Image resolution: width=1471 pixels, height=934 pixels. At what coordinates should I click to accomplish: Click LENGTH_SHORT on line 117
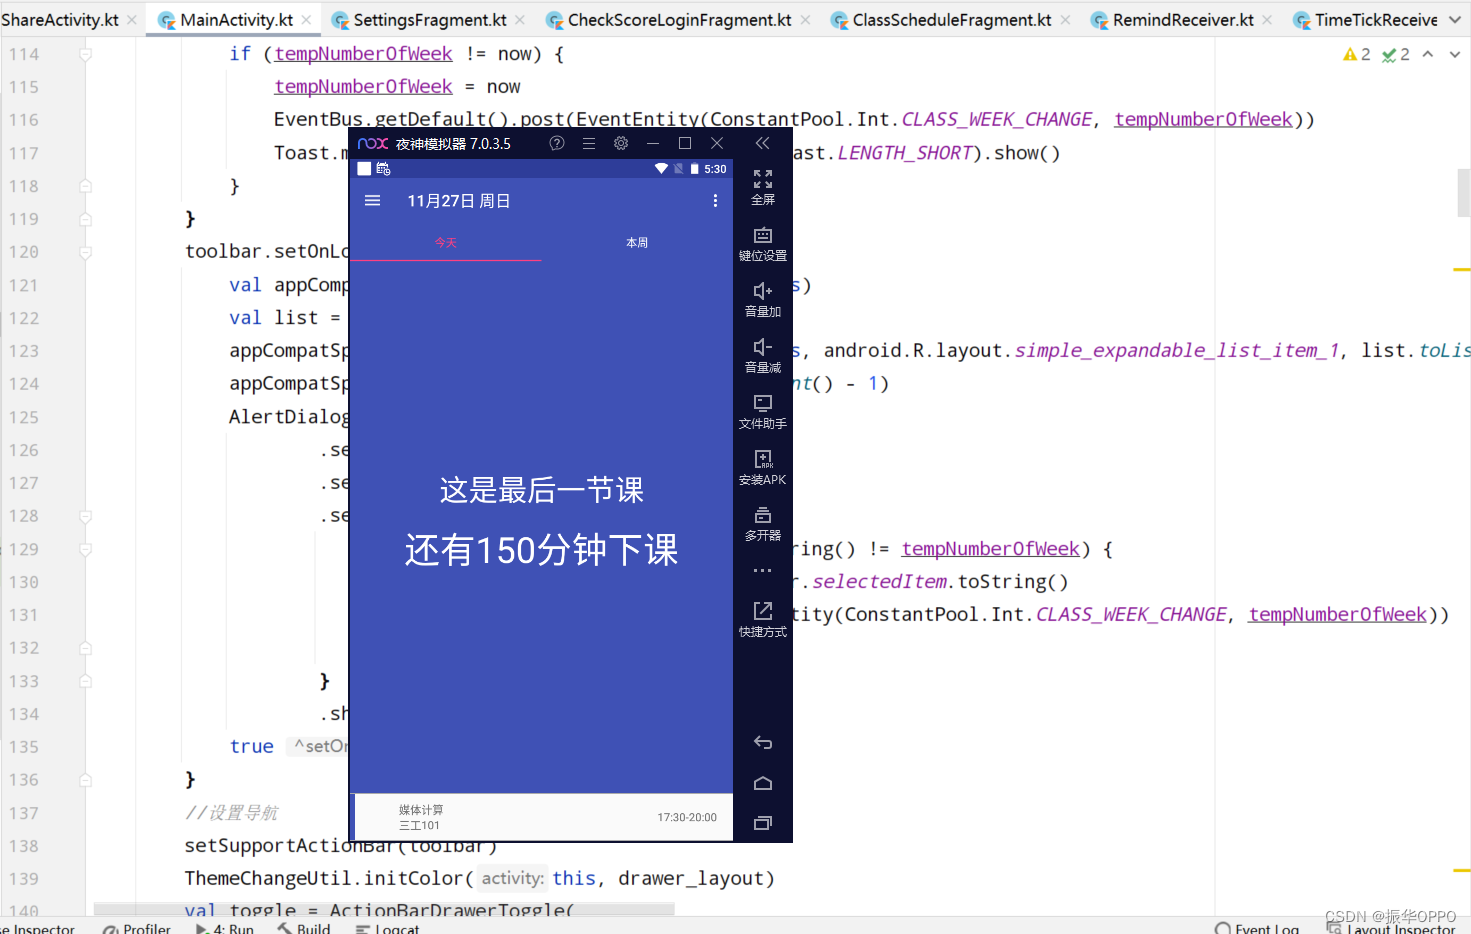(x=905, y=153)
